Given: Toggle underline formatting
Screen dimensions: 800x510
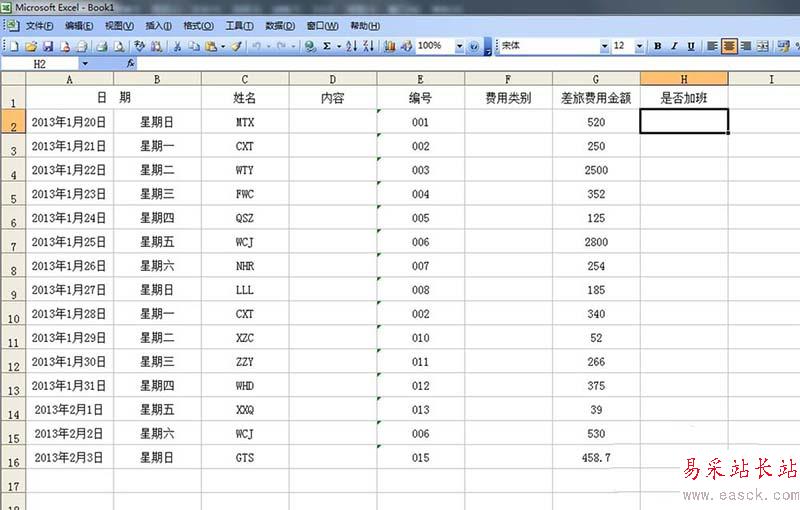Looking at the screenshot, I should click(691, 46).
